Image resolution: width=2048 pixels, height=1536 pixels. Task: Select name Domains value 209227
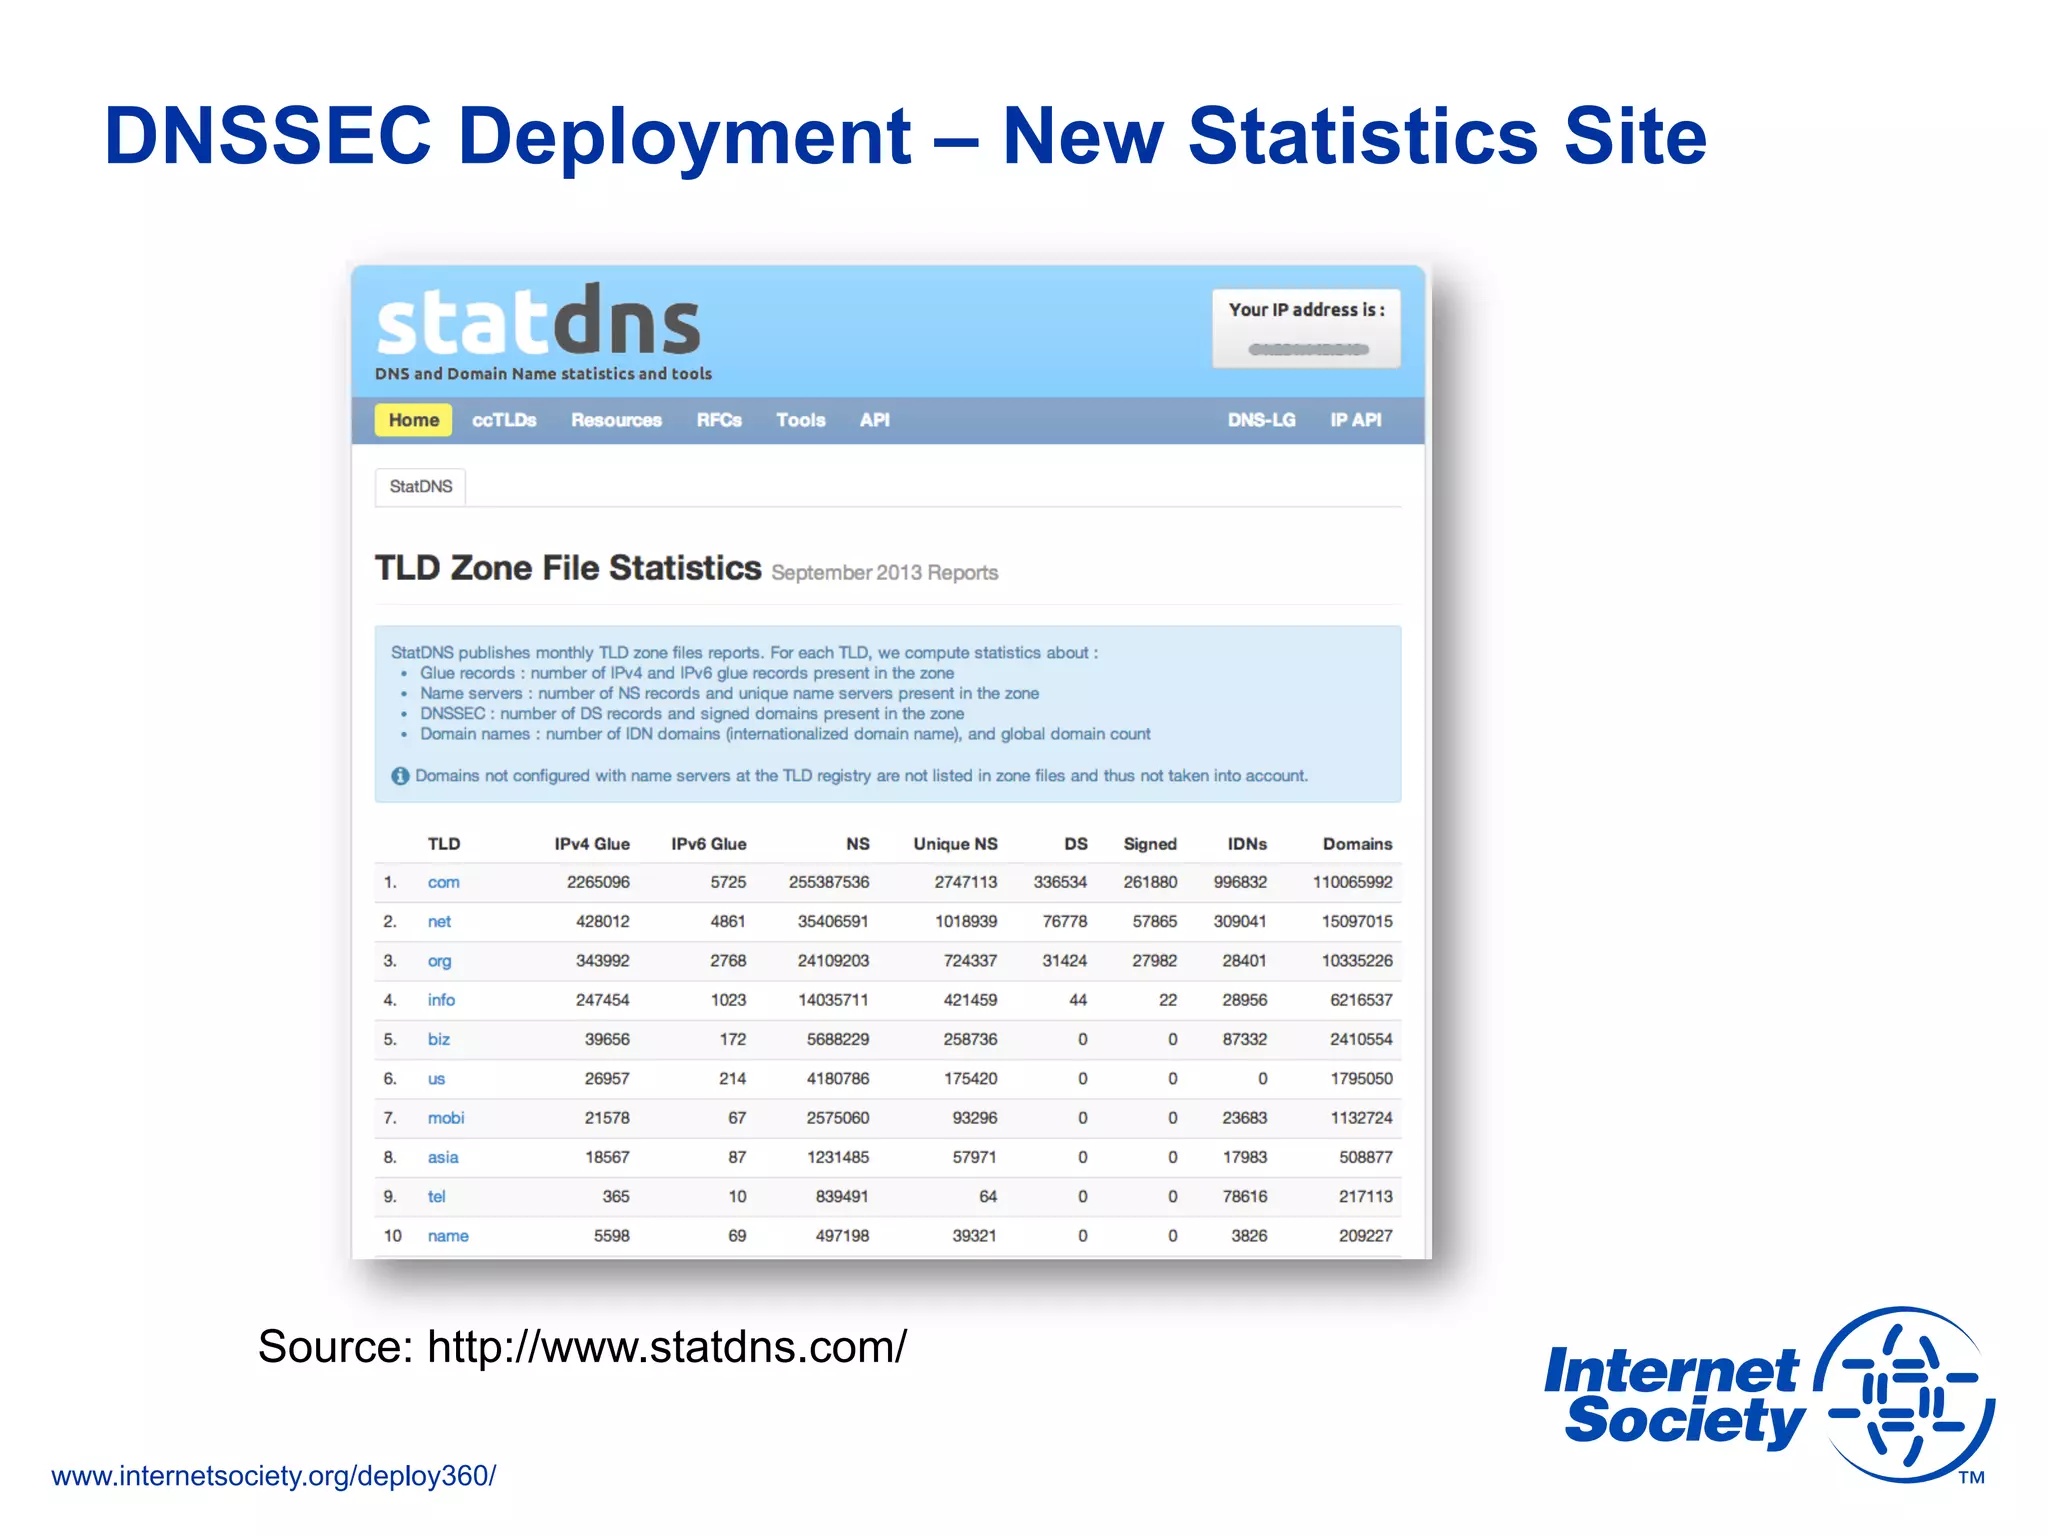point(1365,1236)
